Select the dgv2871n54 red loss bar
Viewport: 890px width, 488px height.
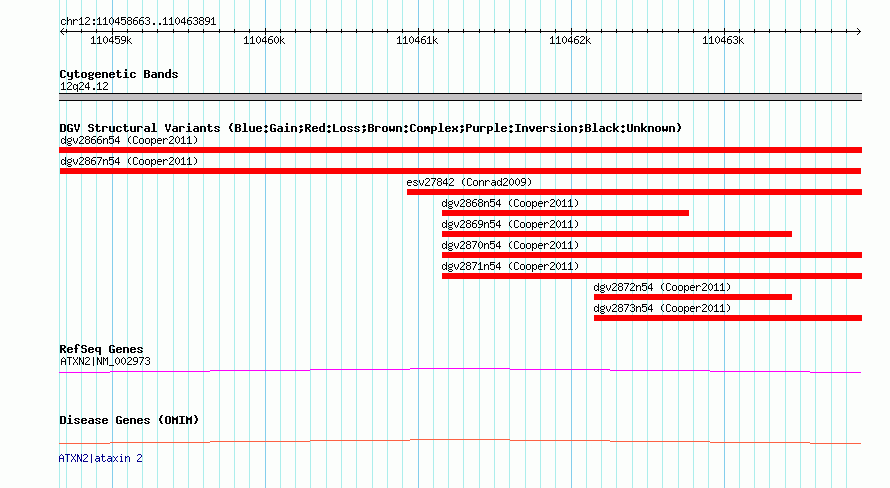pyautogui.click(x=652, y=276)
